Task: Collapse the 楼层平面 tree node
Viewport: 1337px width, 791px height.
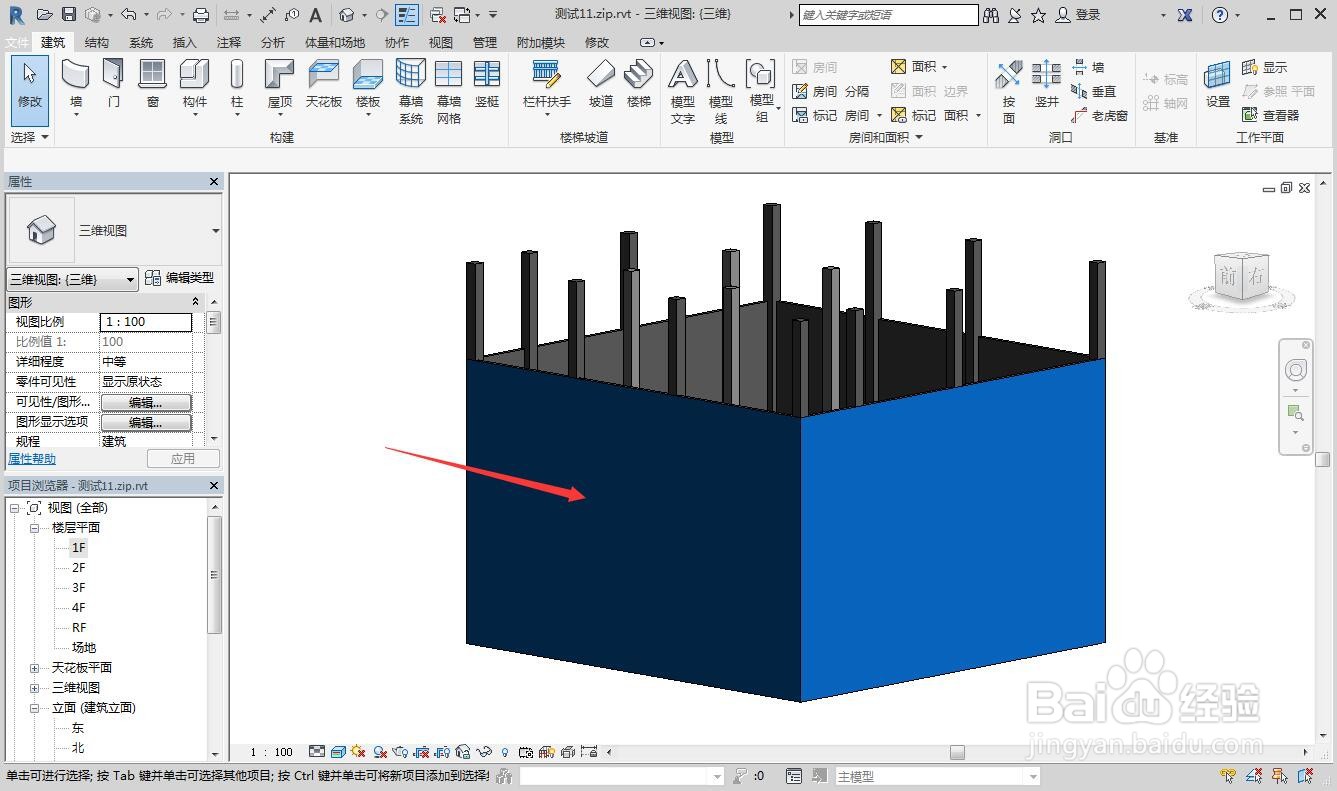Action: pos(34,528)
